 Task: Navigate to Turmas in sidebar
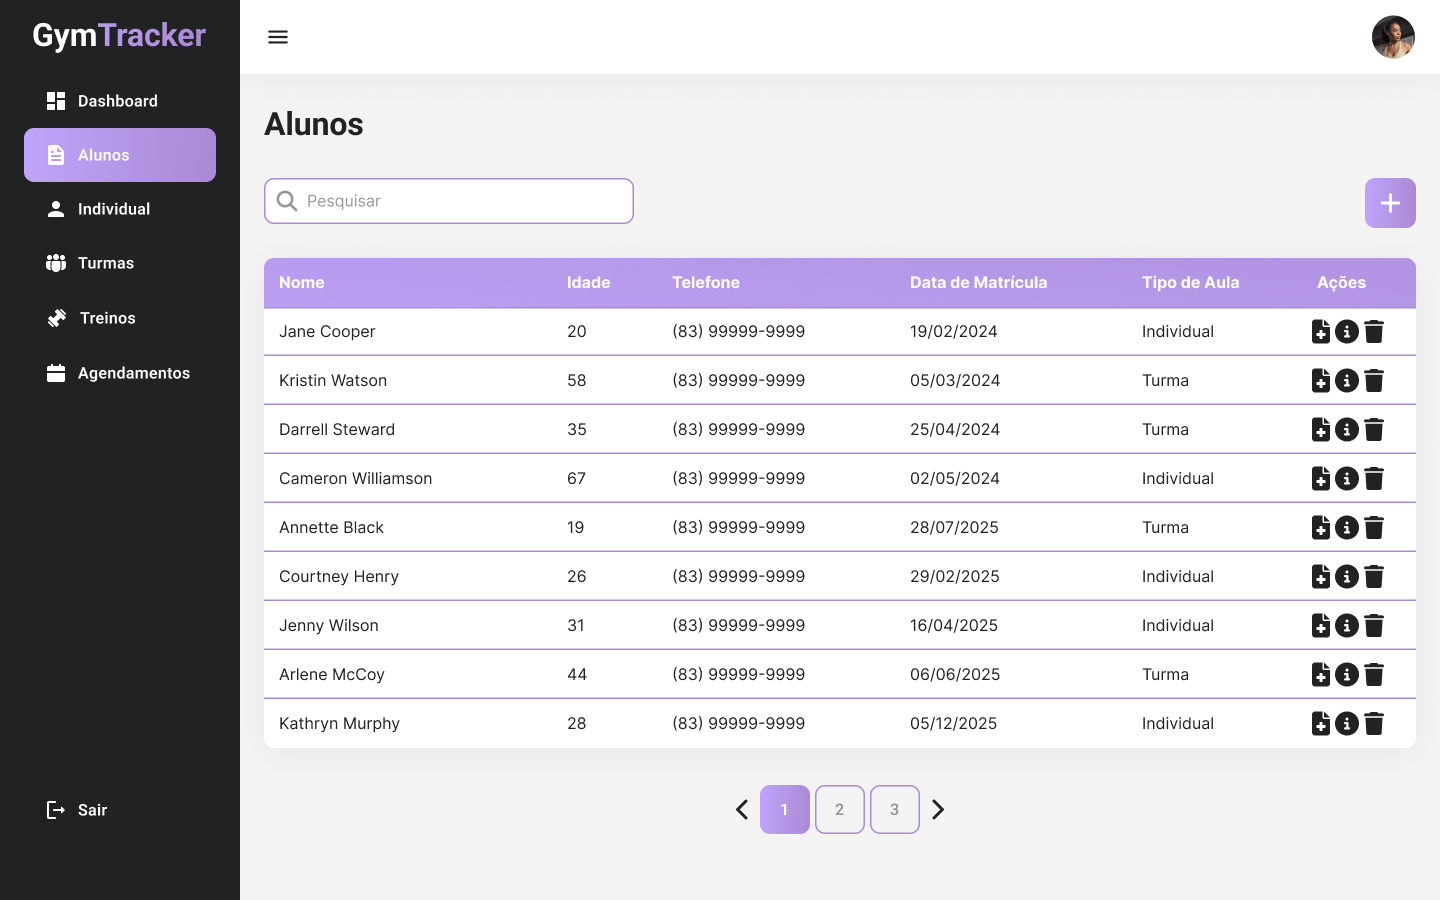pyautogui.click(x=106, y=263)
